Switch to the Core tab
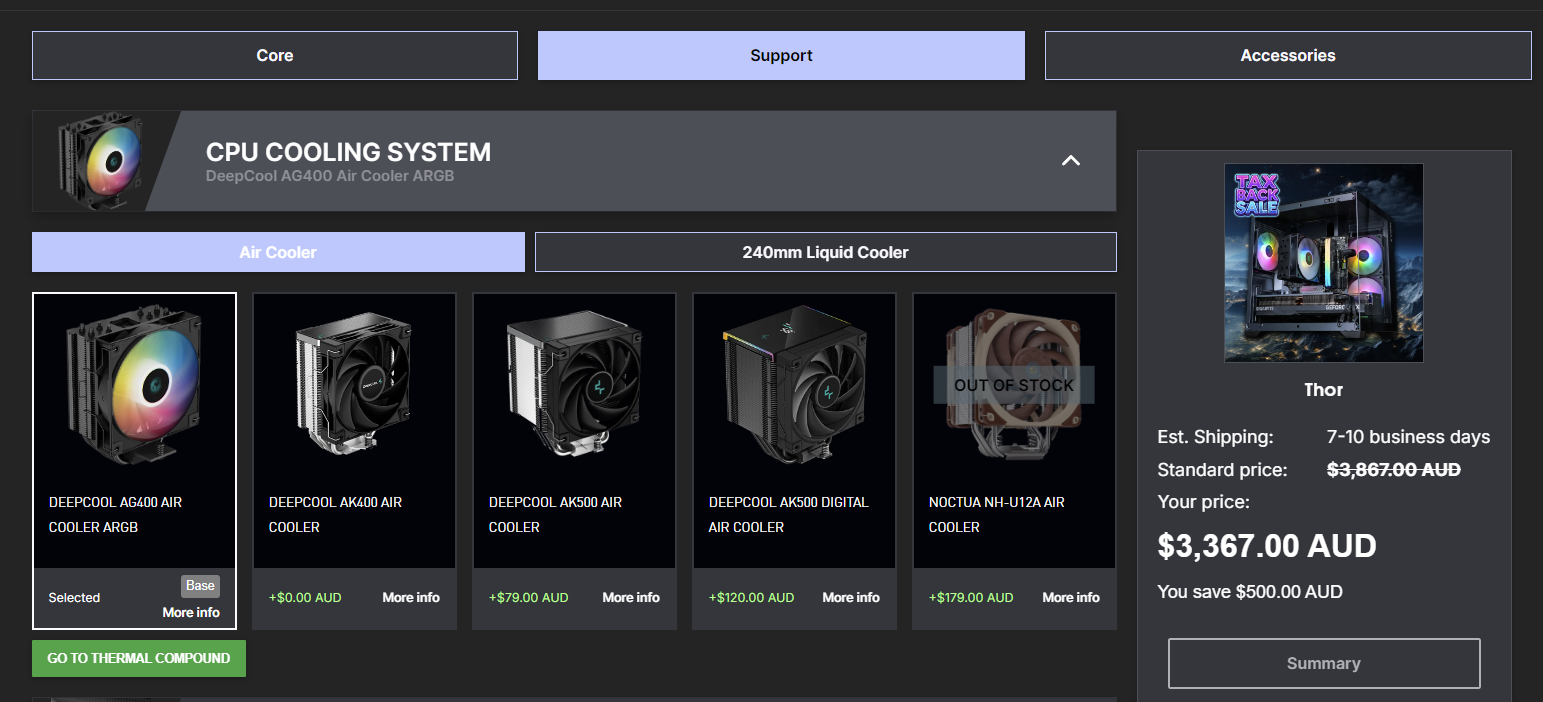Screen dimensions: 1543x702 tap(275, 56)
